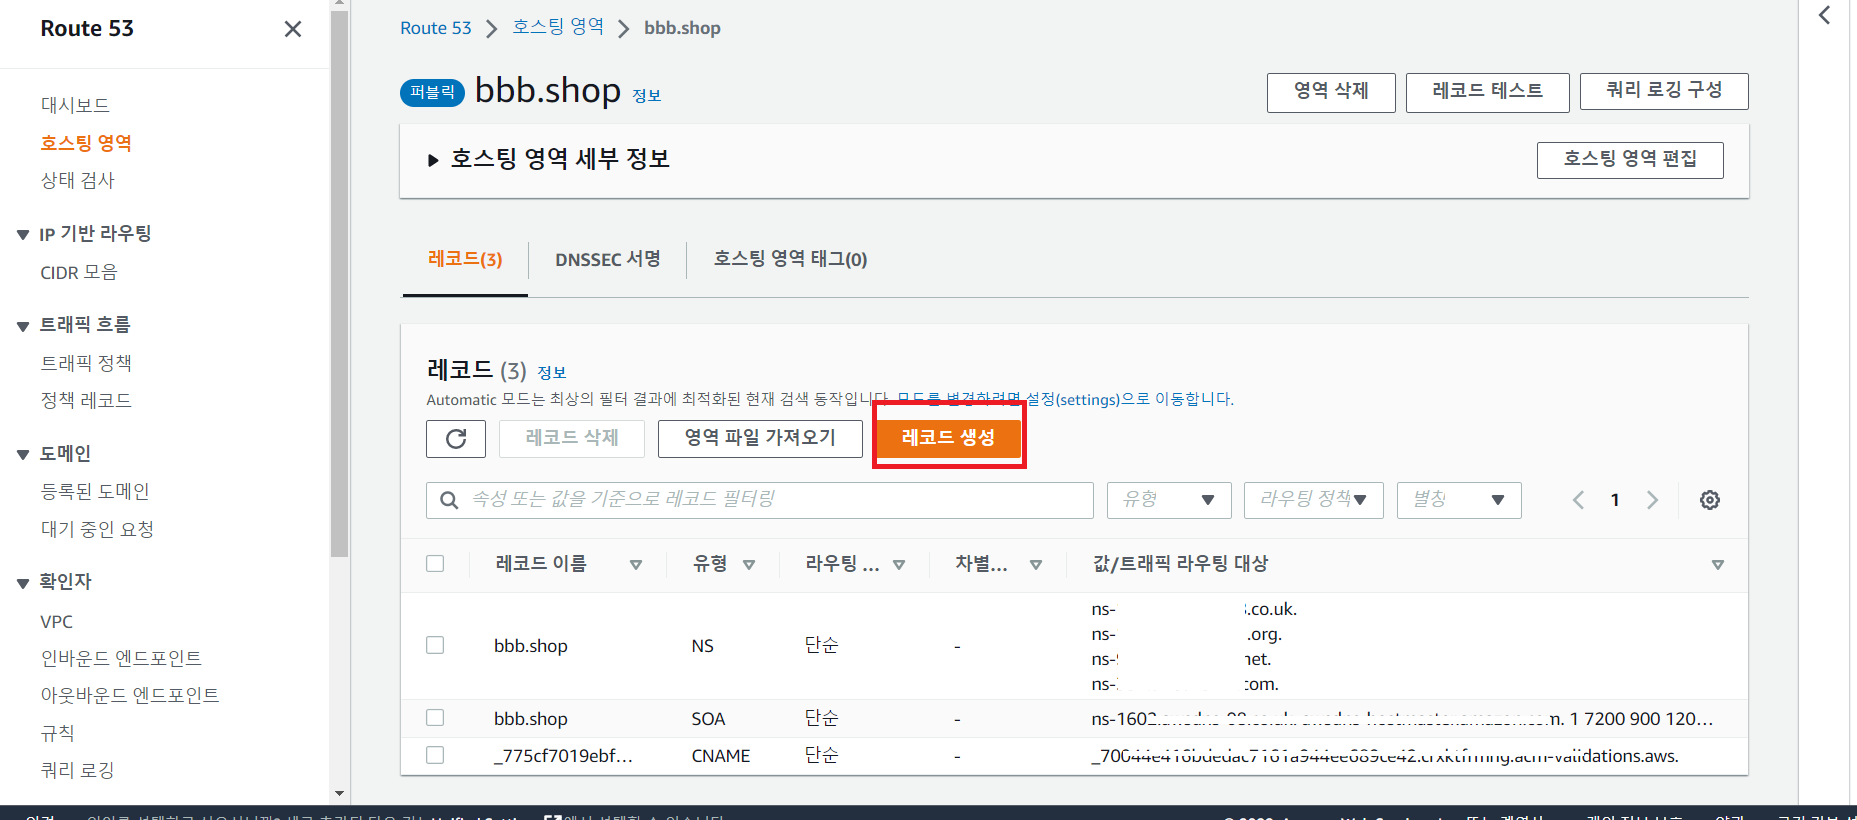Image resolution: width=1857 pixels, height=820 pixels.
Task: Select the _775cf7019ebf CNAME record checkbox
Action: pos(435,754)
